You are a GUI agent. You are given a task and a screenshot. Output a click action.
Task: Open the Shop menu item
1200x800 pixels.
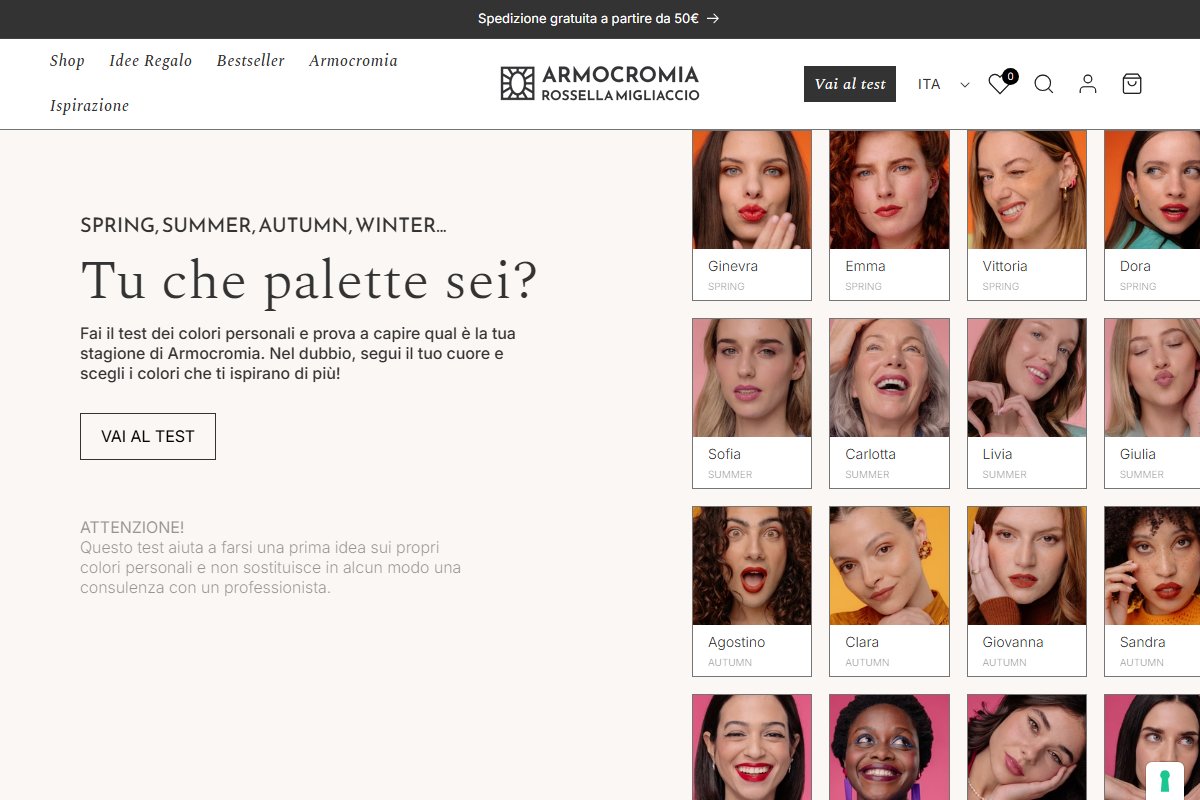coord(67,61)
